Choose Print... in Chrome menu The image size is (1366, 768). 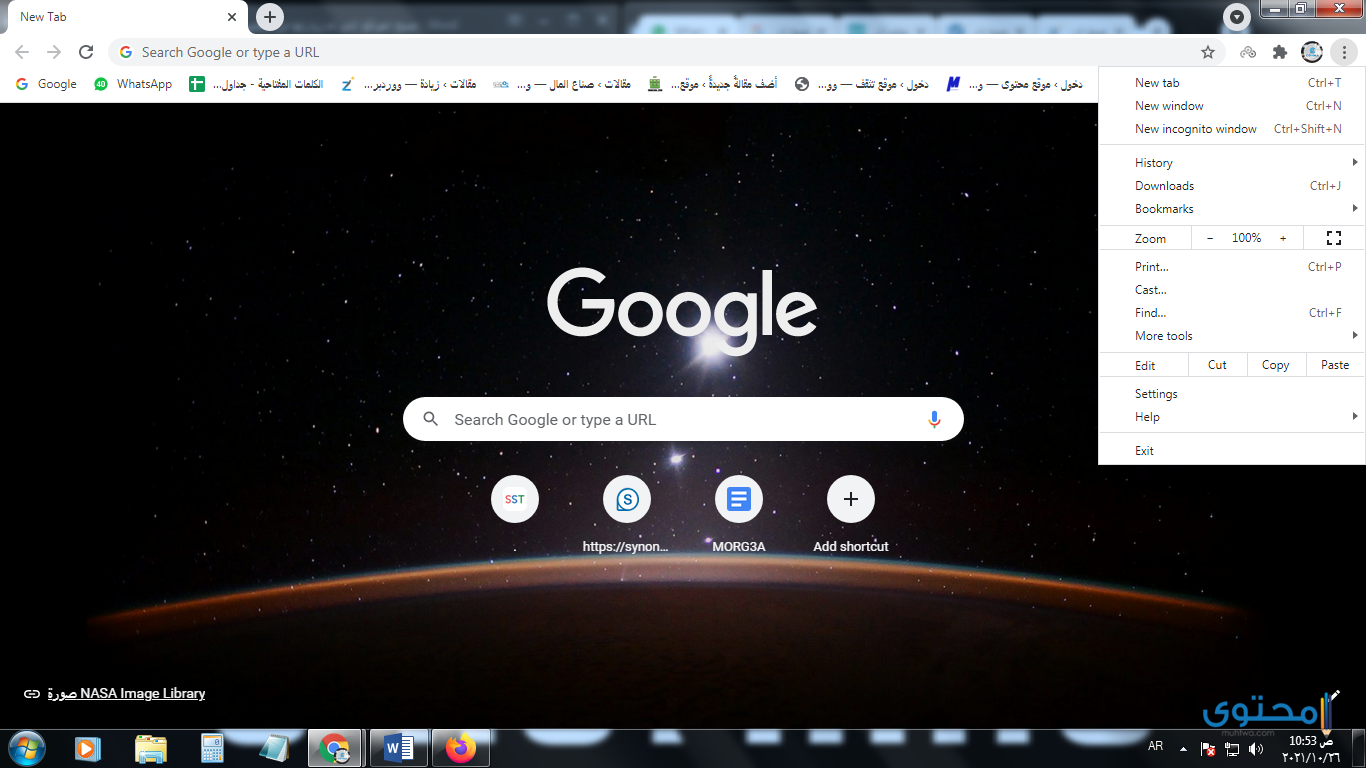[x=1232, y=267]
